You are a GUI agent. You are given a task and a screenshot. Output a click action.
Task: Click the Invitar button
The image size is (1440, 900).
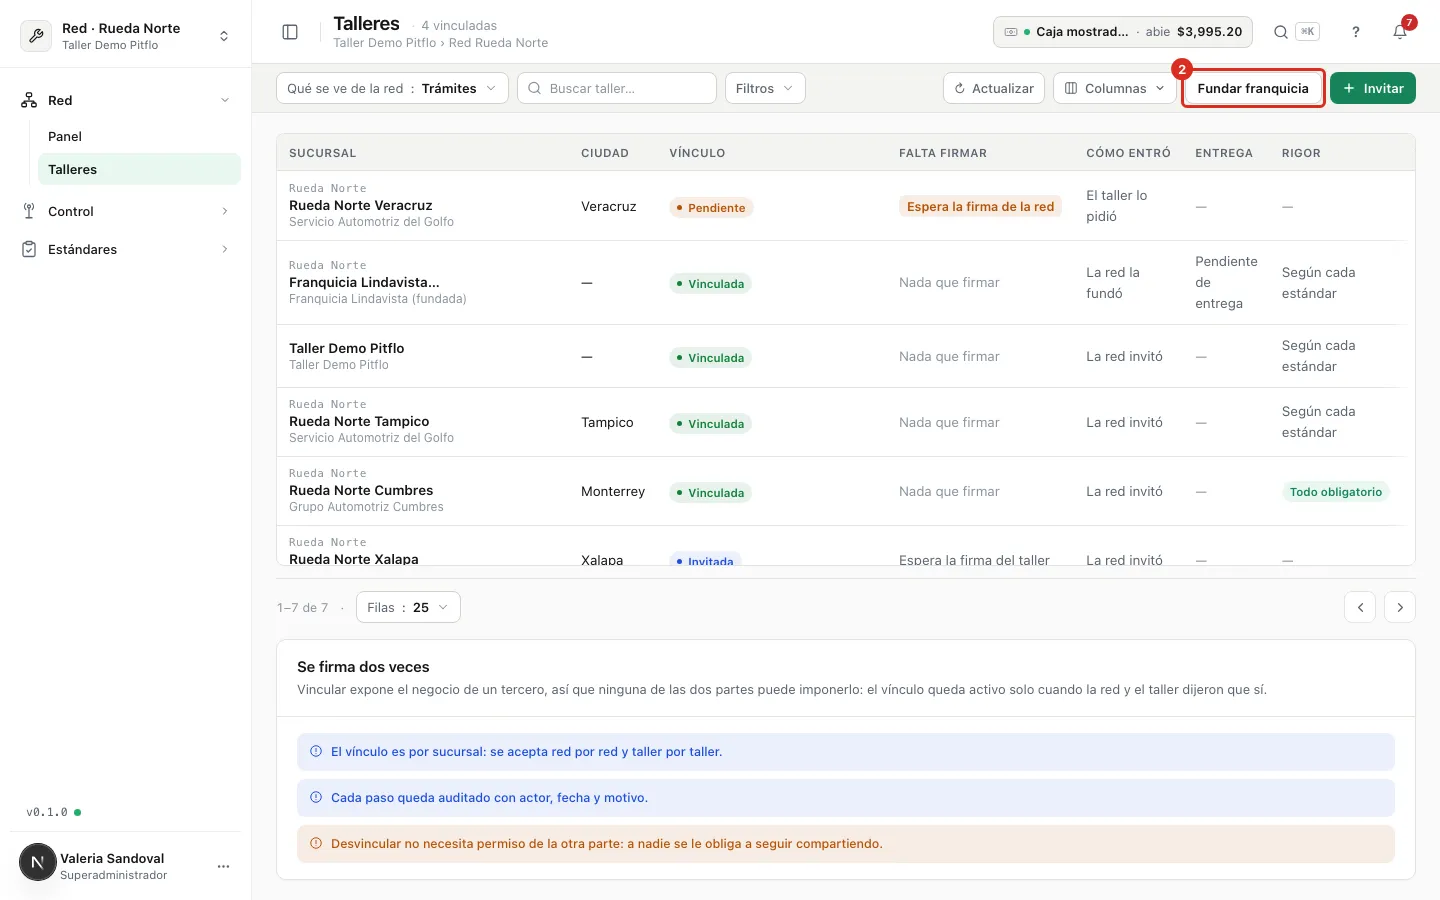[1373, 88]
